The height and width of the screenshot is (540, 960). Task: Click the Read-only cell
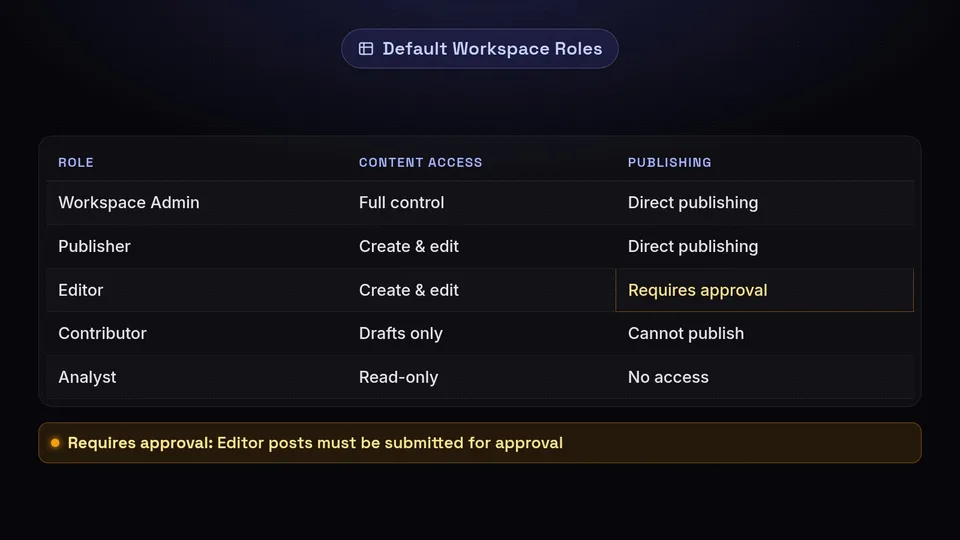(x=399, y=377)
